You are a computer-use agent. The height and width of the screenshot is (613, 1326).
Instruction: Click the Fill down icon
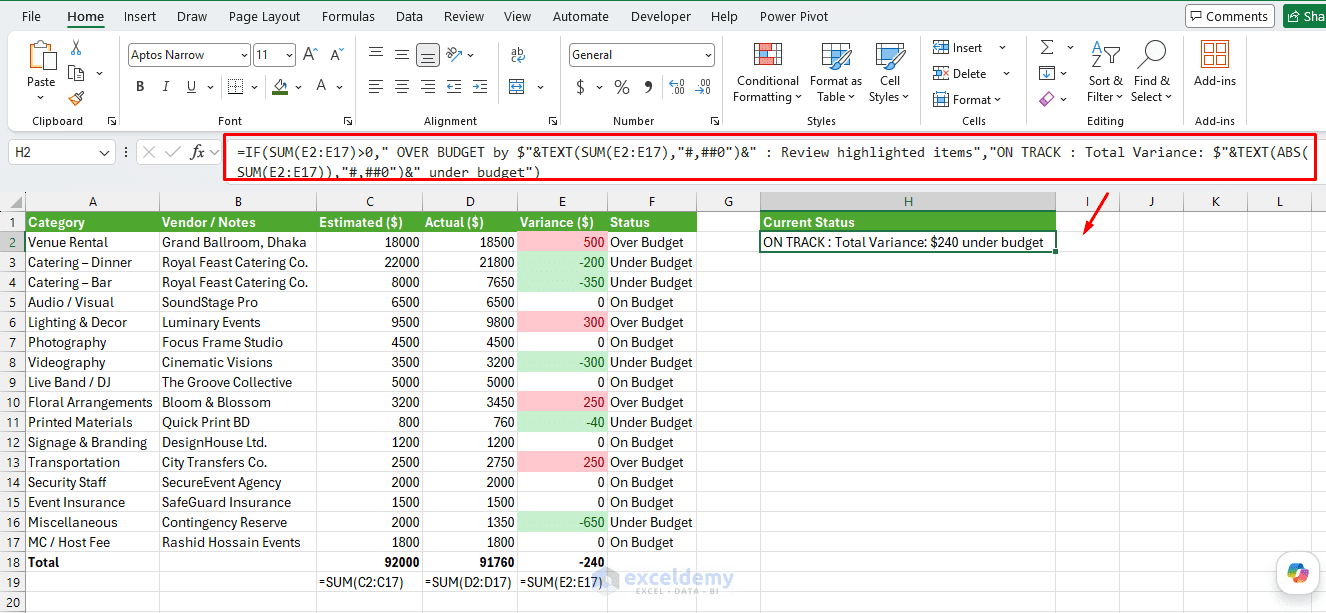click(x=1046, y=73)
